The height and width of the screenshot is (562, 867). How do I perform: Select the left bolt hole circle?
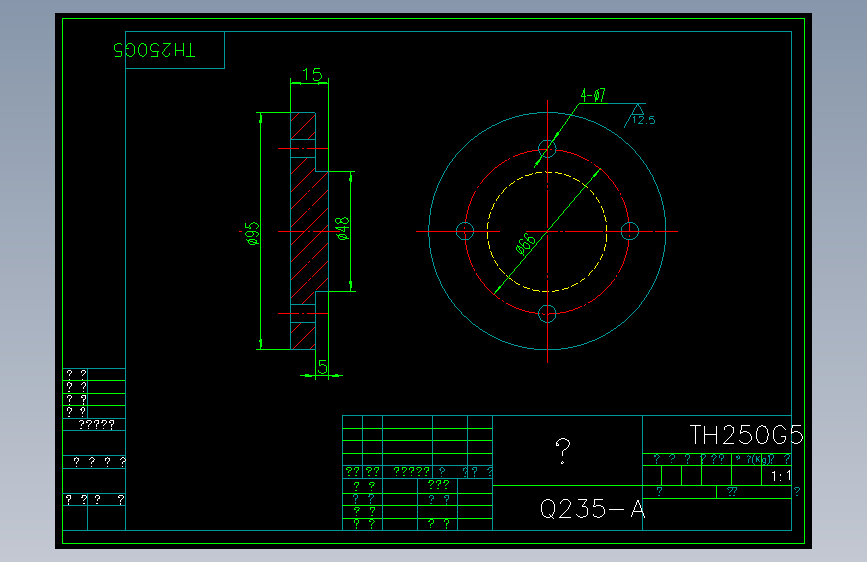464,231
